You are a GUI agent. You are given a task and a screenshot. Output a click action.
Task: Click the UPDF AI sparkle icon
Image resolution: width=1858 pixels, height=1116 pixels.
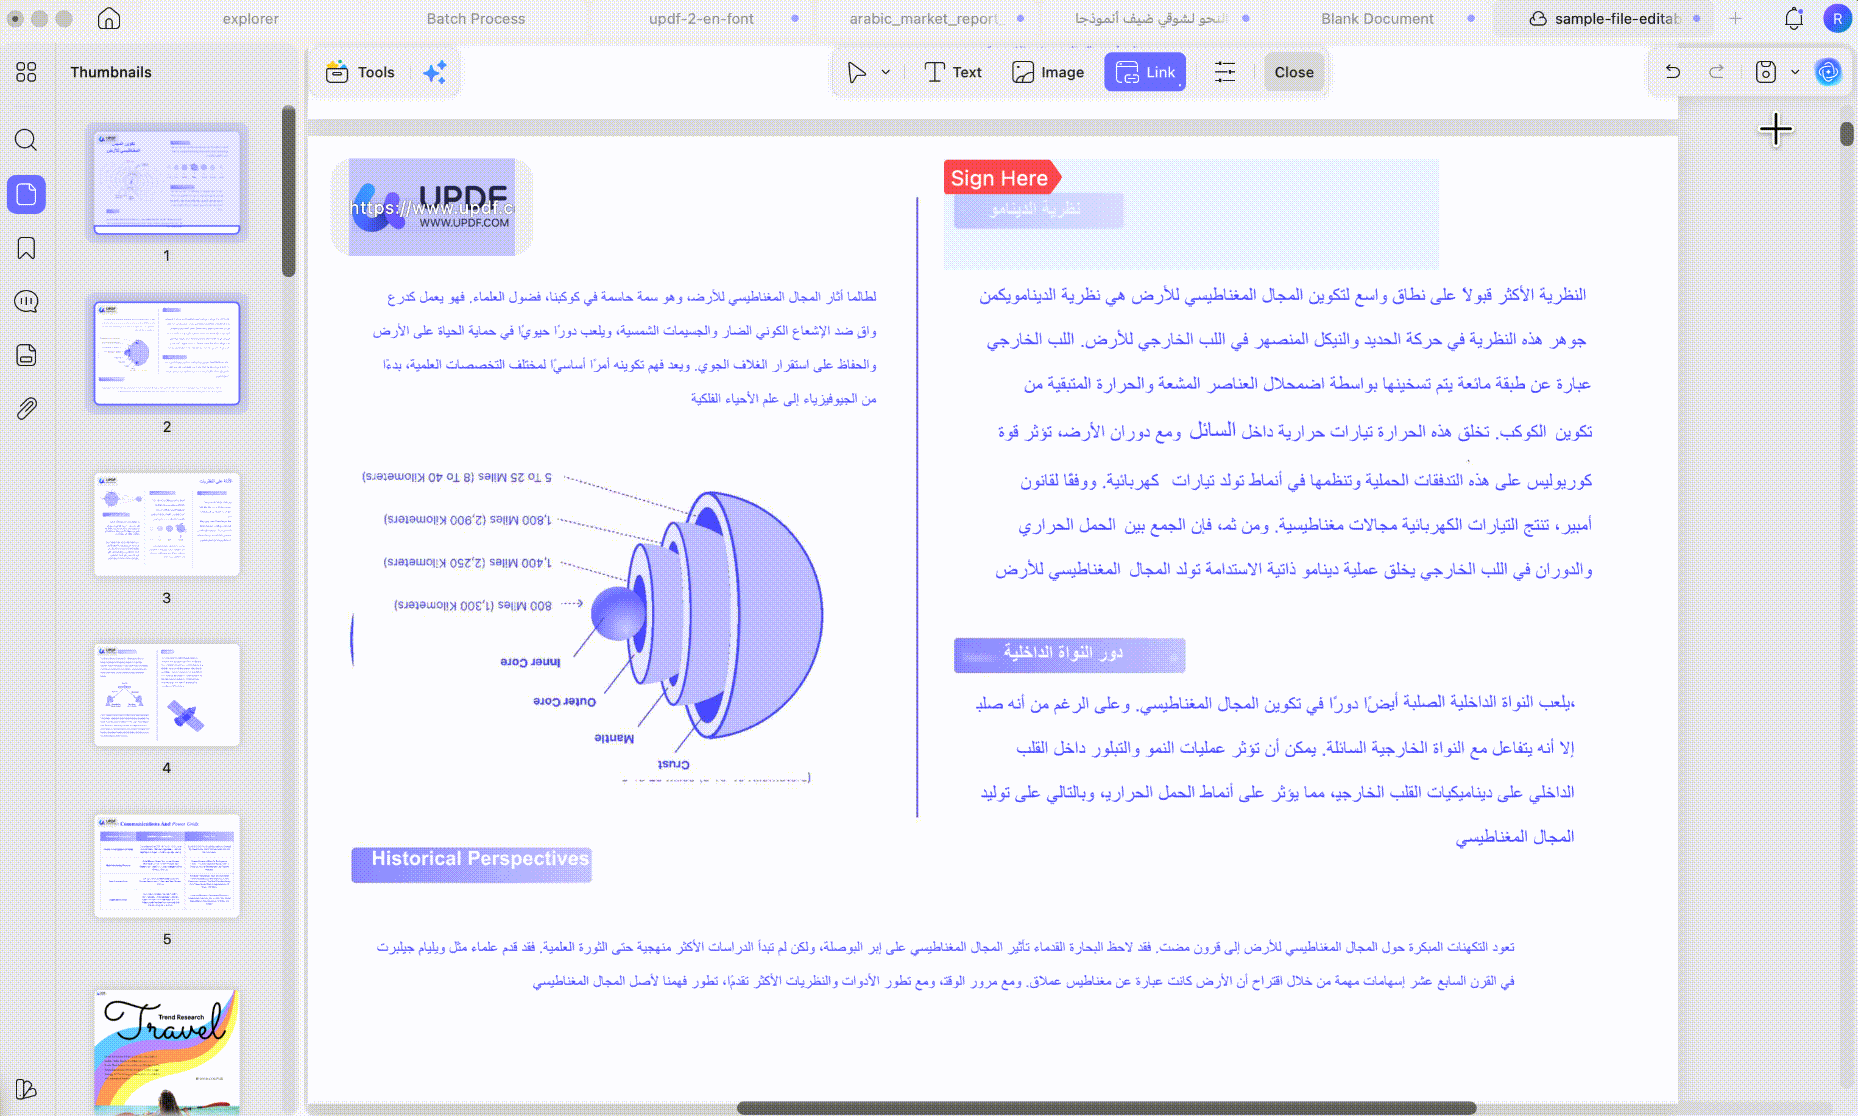coord(435,72)
